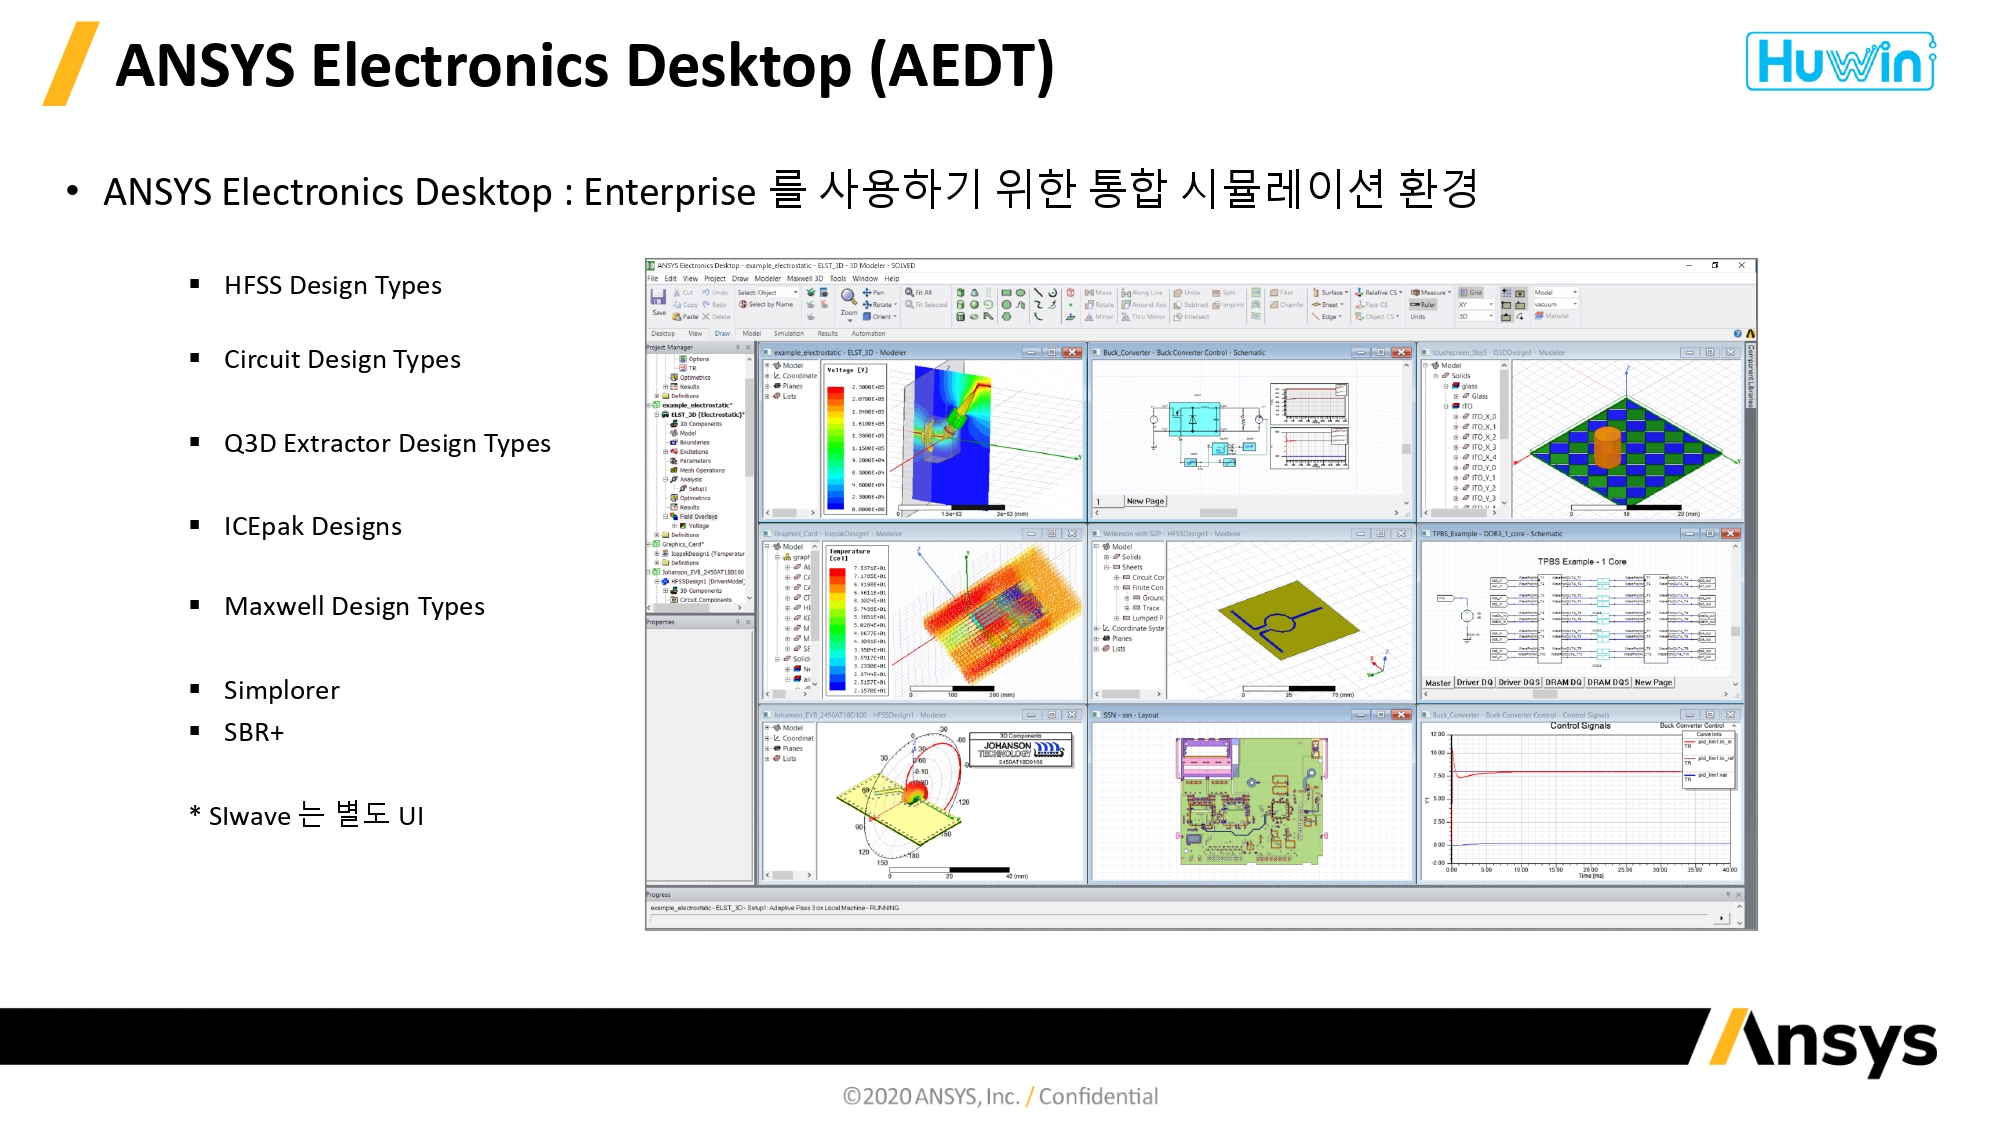Click the Mirror tool
This screenshot has height=1125, width=2000.
[x=1099, y=316]
